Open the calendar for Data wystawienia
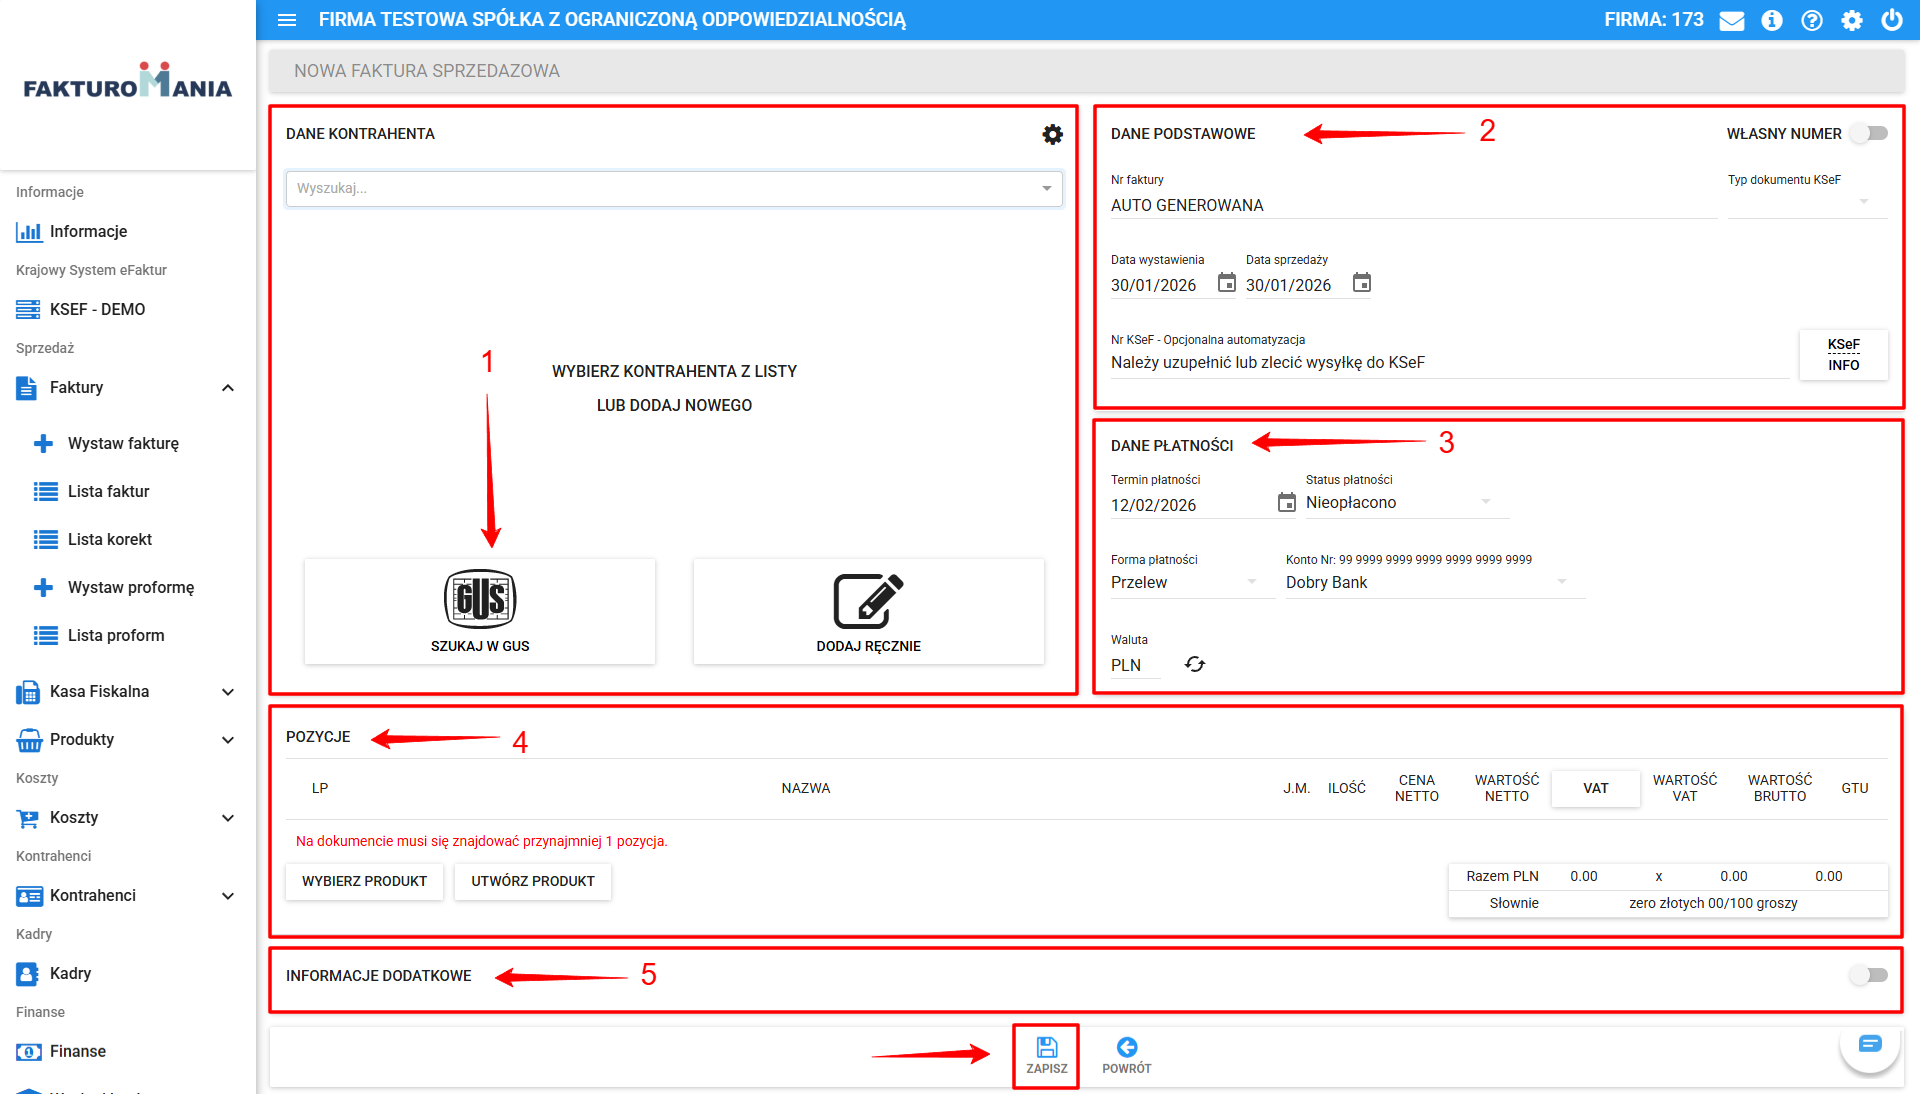This screenshot has width=1920, height=1094. click(x=1226, y=283)
